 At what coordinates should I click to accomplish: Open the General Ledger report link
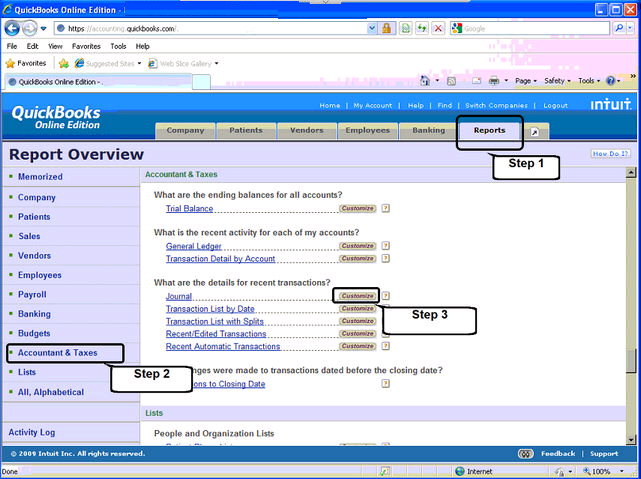click(x=193, y=246)
